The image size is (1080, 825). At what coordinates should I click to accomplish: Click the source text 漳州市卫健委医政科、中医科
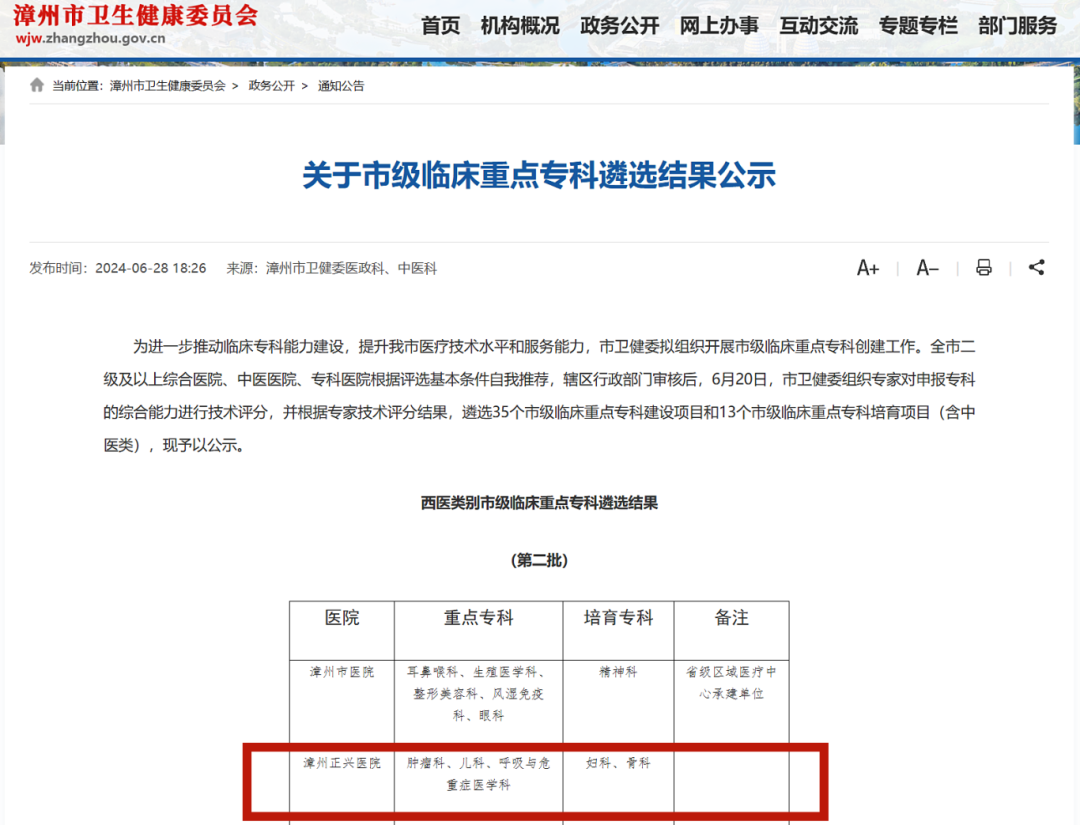(x=351, y=269)
